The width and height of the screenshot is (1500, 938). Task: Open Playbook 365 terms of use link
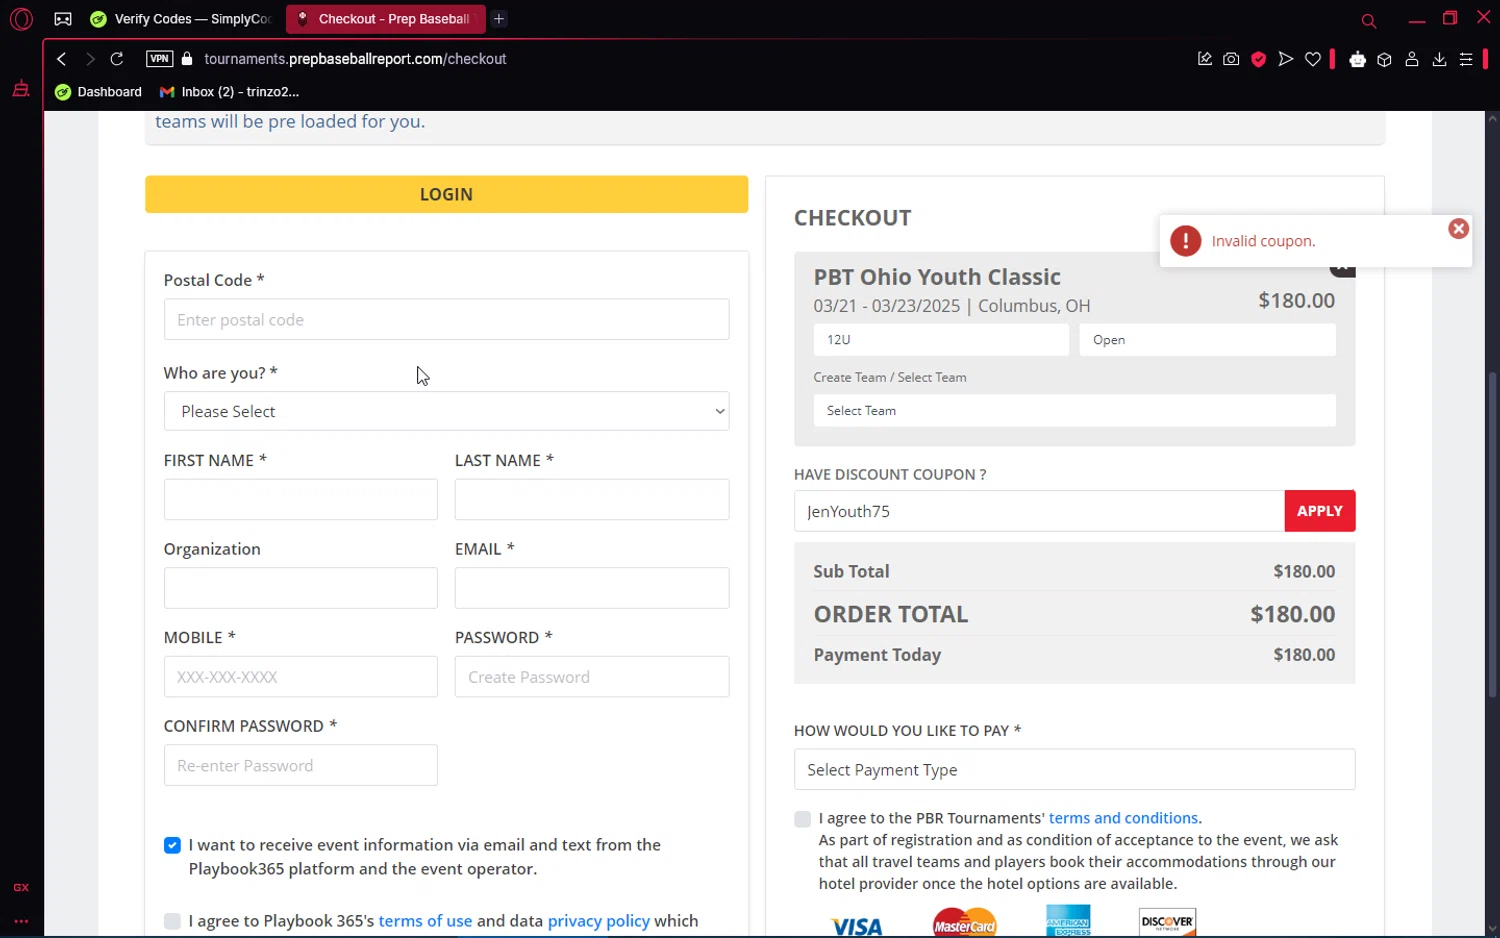click(425, 921)
